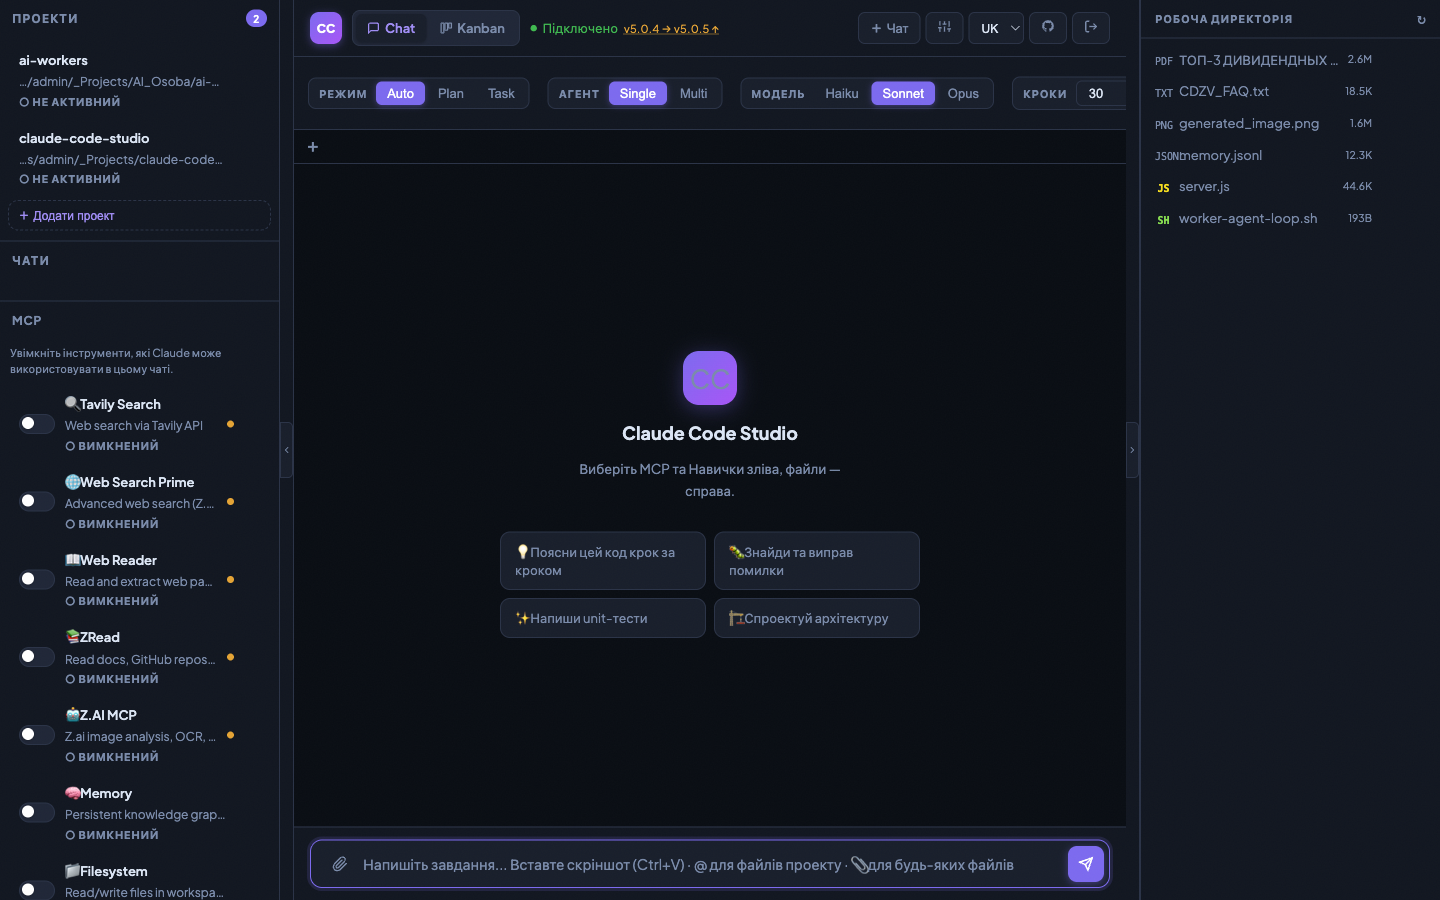Select the Sonnet model
The image size is (1440, 900).
click(903, 93)
